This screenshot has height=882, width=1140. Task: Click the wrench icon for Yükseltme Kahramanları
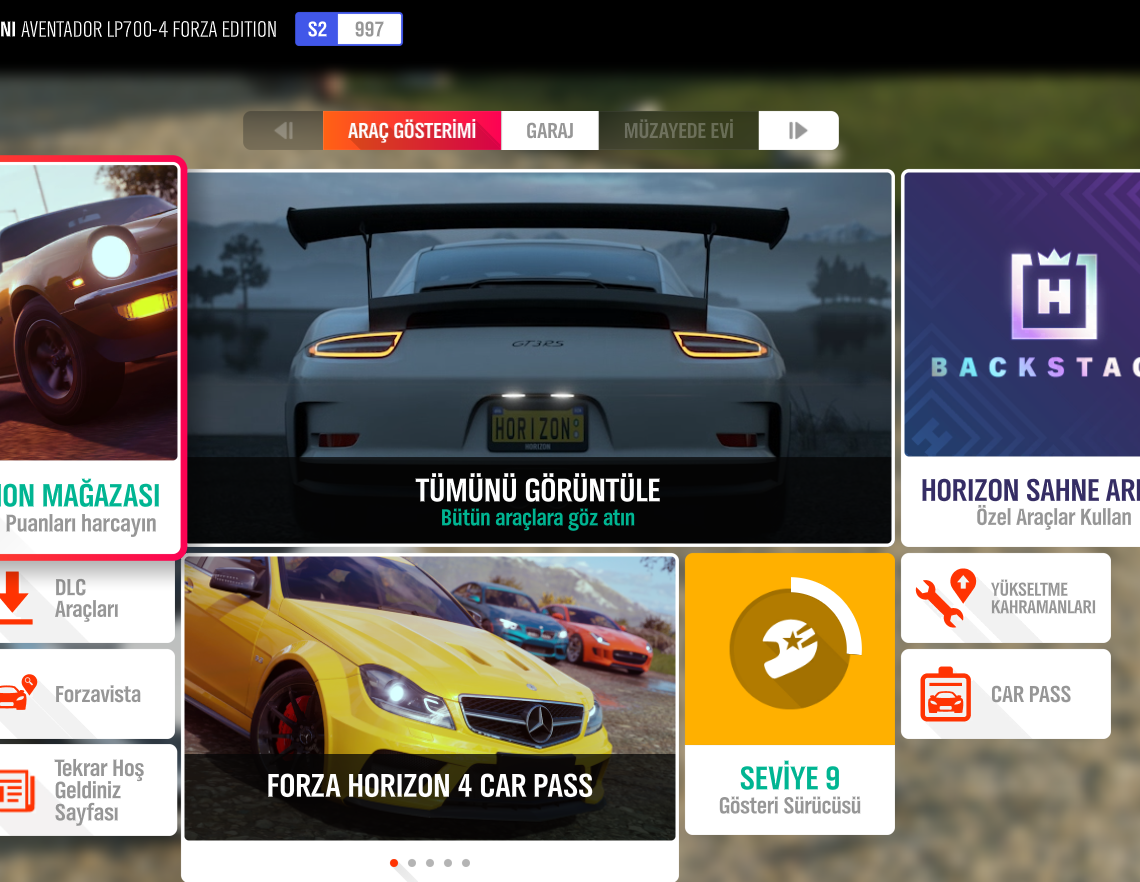coord(945,598)
